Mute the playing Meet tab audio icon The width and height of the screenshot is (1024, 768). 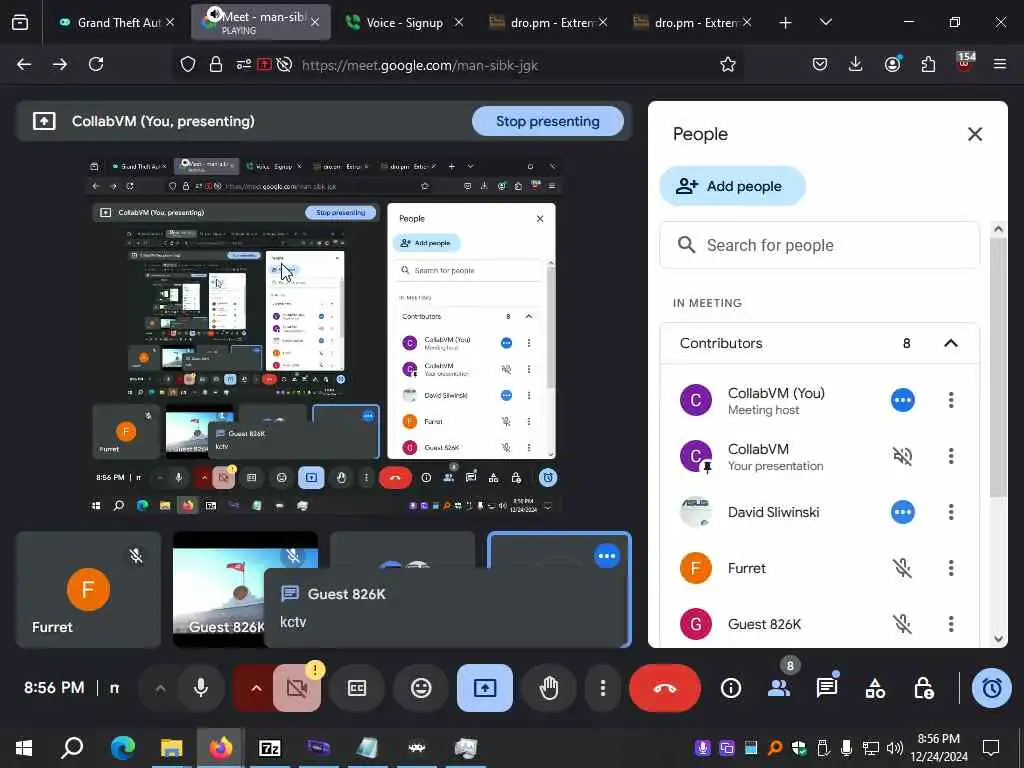[214, 14]
